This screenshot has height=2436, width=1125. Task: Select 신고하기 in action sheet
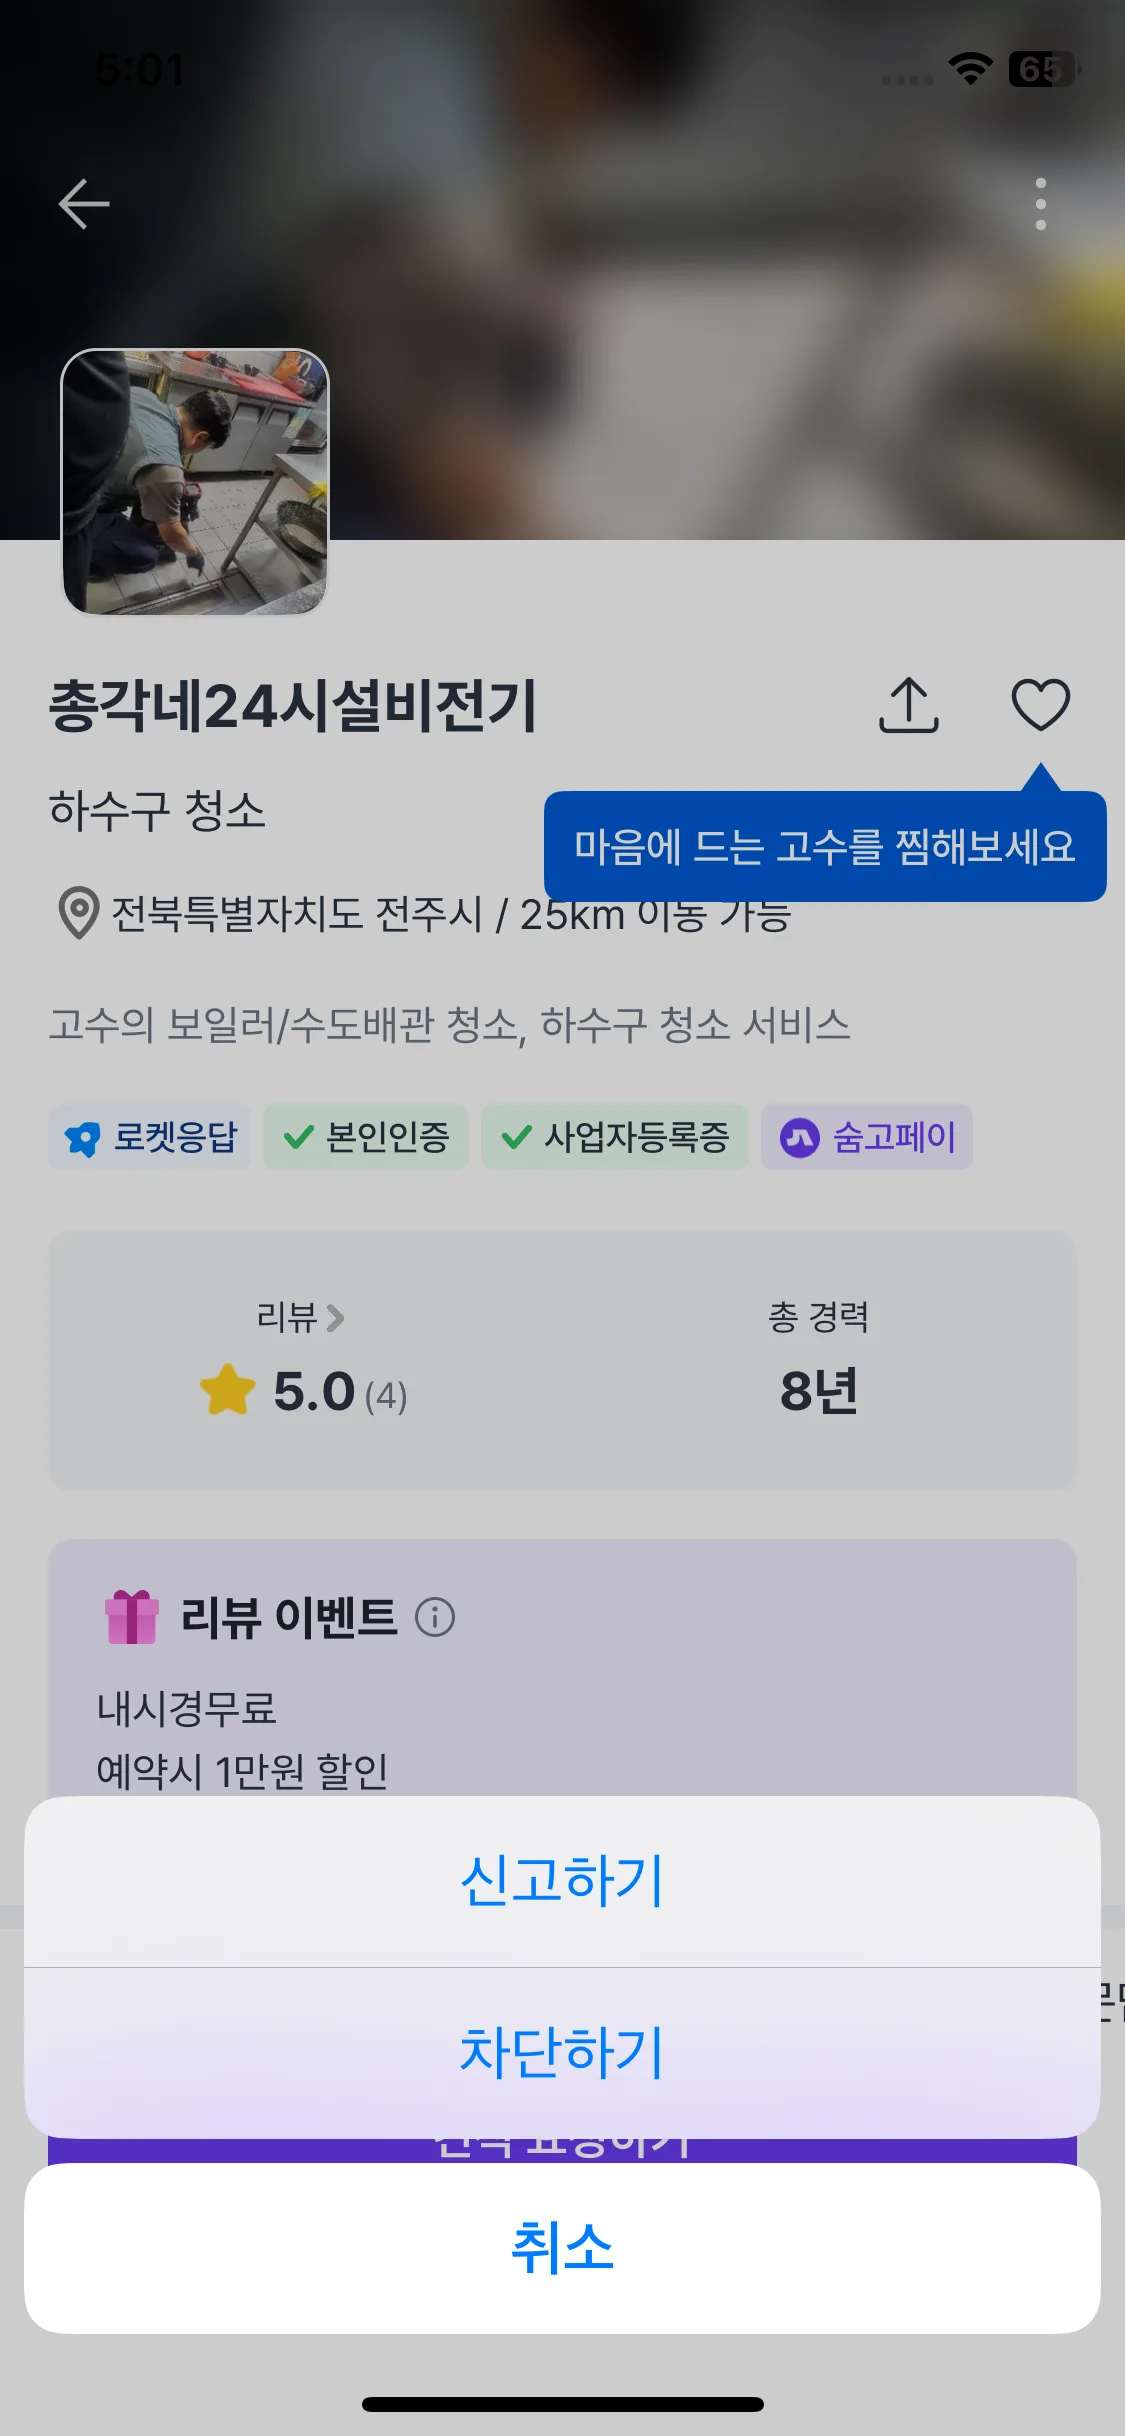(x=562, y=1881)
